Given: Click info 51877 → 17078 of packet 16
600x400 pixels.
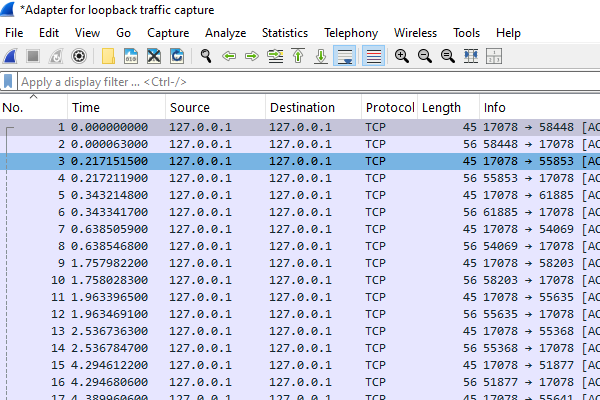Looking at the screenshot, I should pos(528,382).
